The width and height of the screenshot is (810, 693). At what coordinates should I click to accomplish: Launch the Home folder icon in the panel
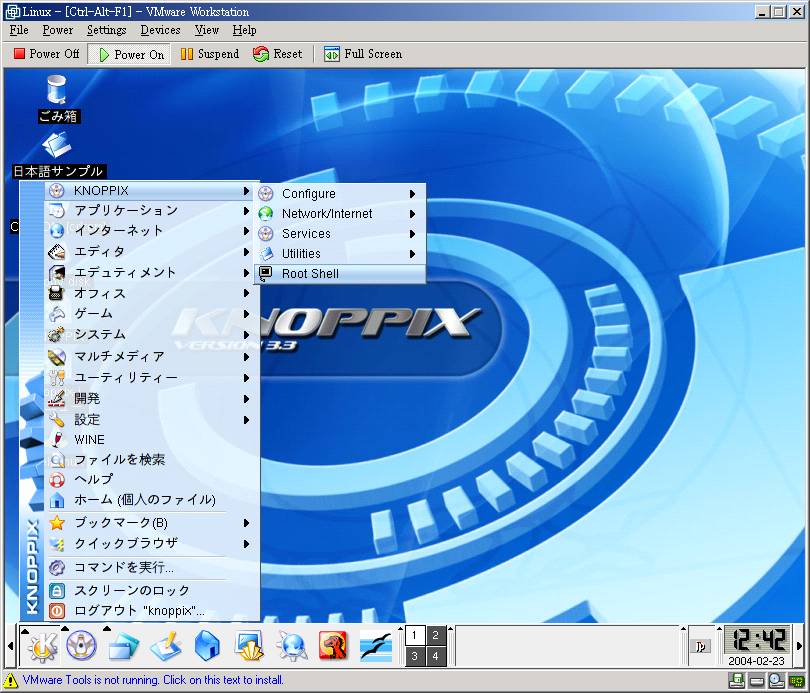[x=207, y=645]
